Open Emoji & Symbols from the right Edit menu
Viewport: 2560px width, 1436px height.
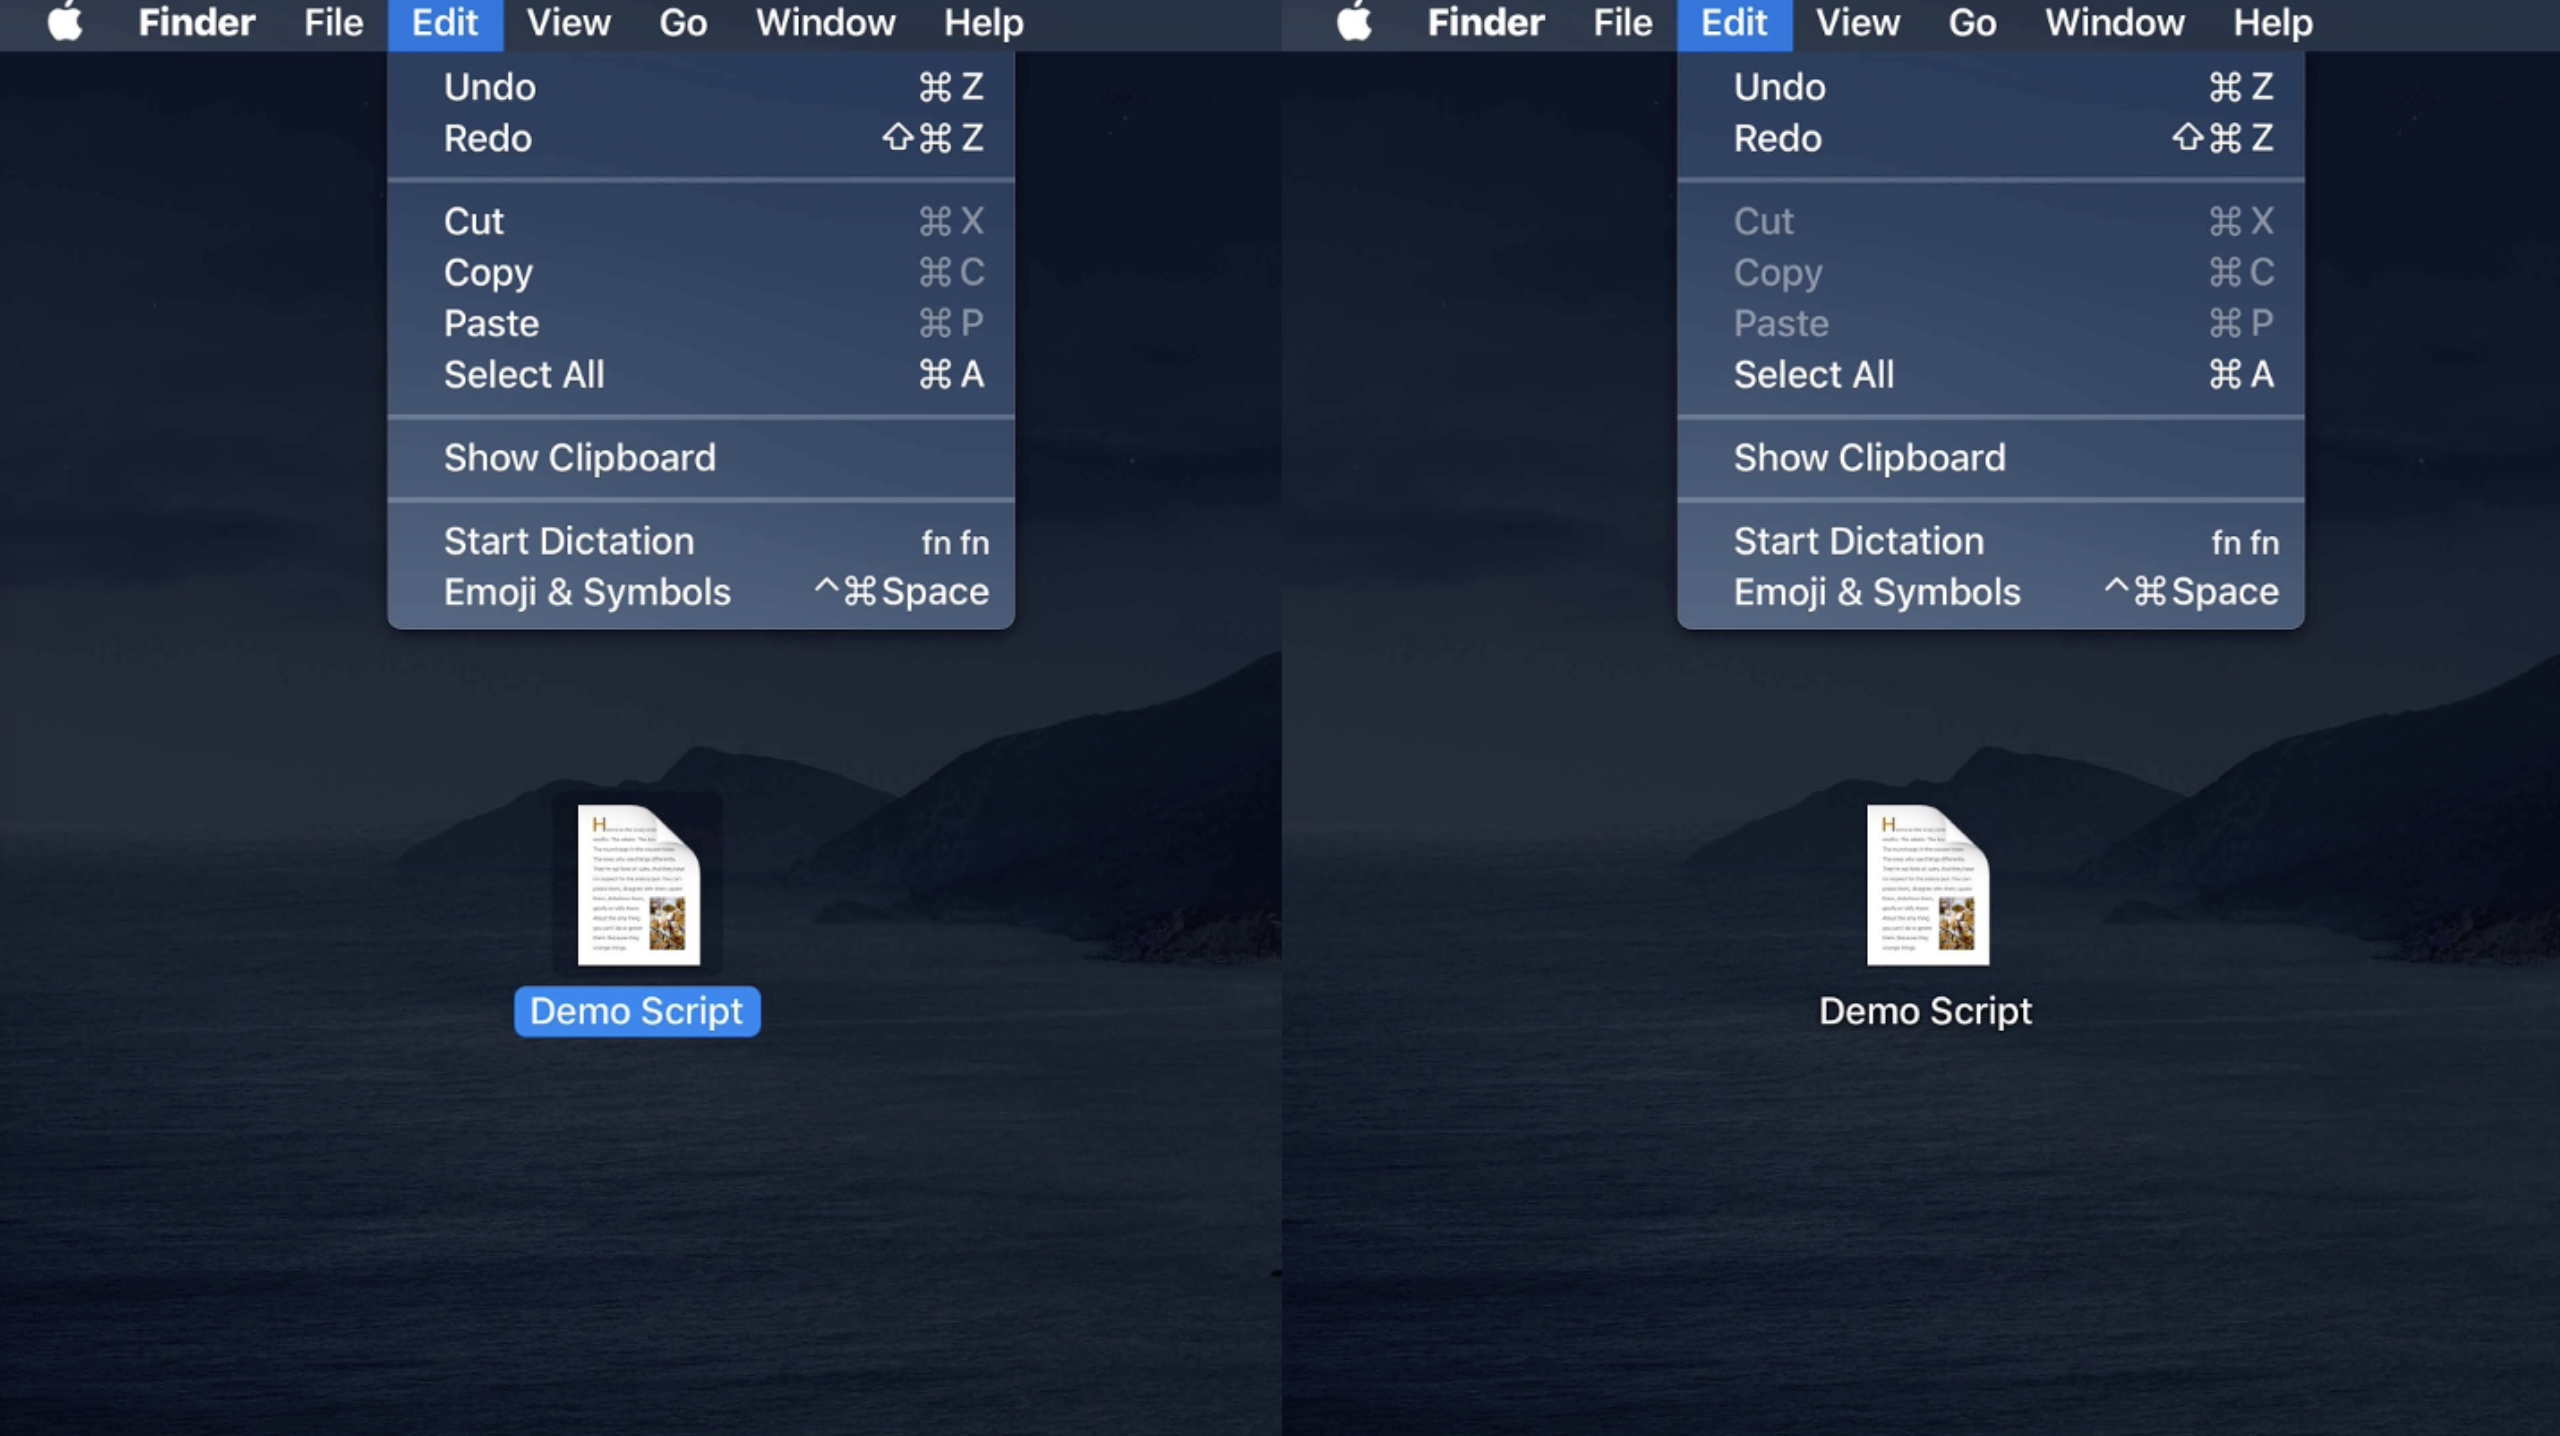point(1876,592)
